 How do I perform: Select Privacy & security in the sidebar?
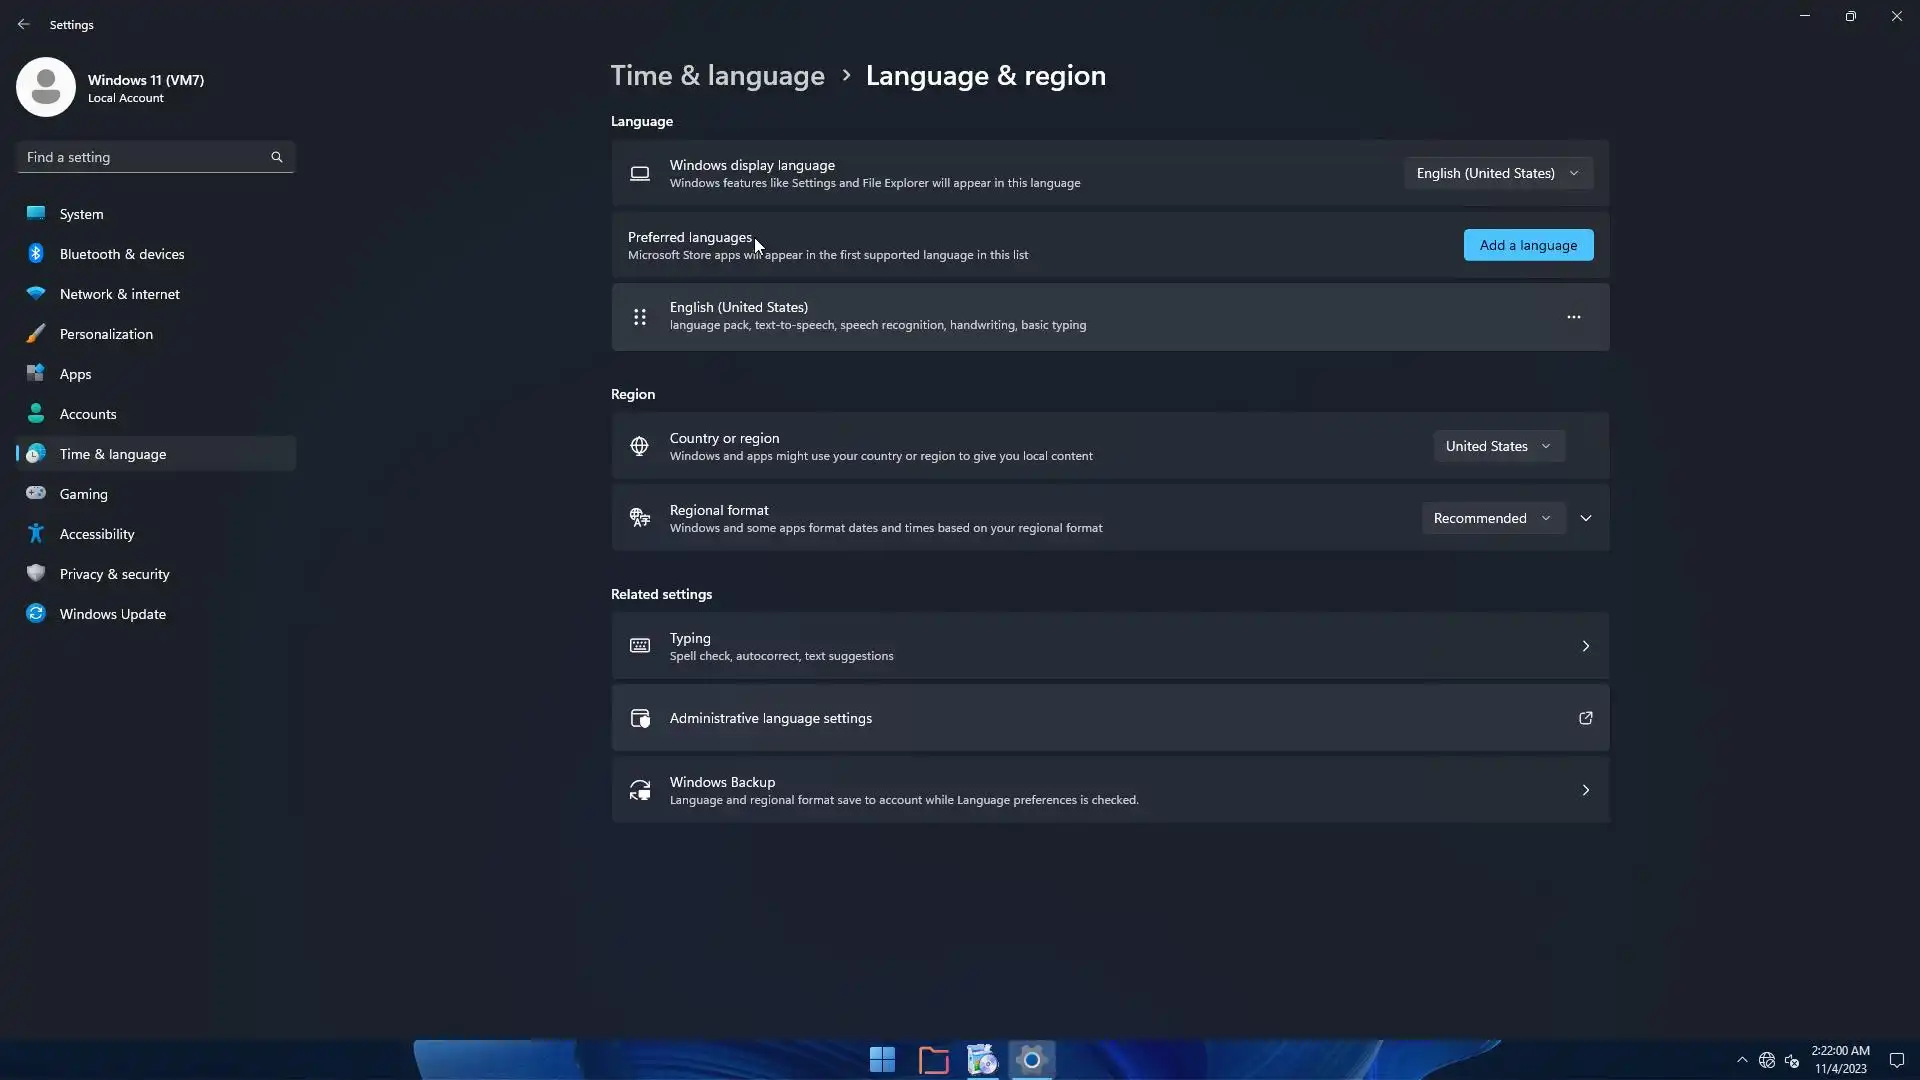point(114,574)
